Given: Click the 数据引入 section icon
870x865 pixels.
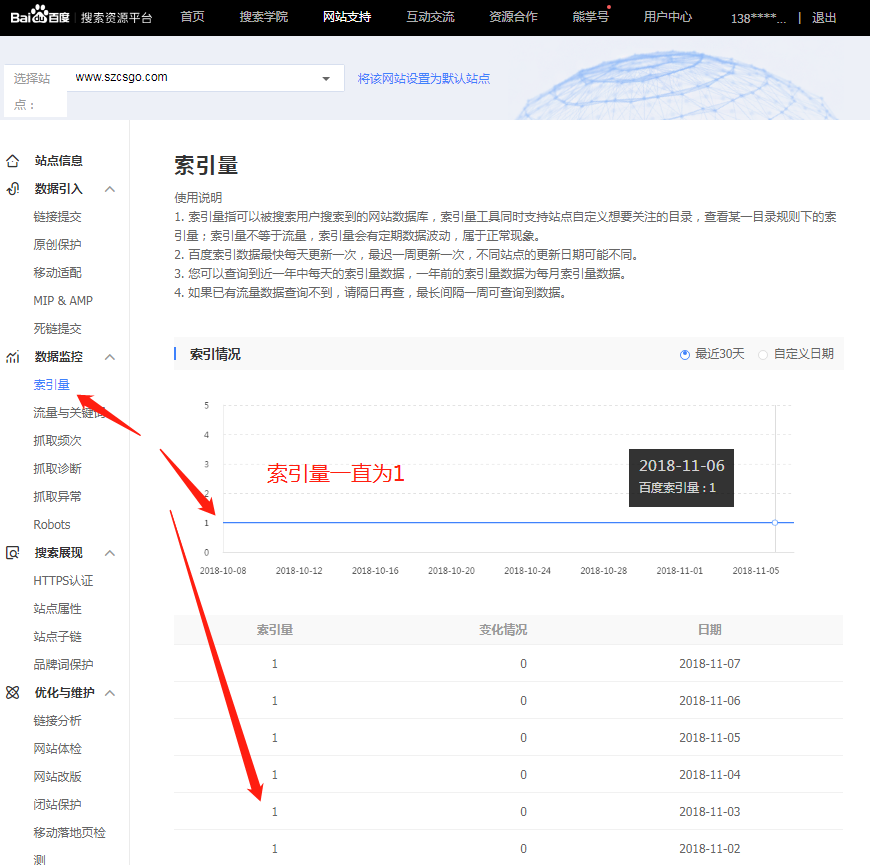Looking at the screenshot, I should pos(13,188).
